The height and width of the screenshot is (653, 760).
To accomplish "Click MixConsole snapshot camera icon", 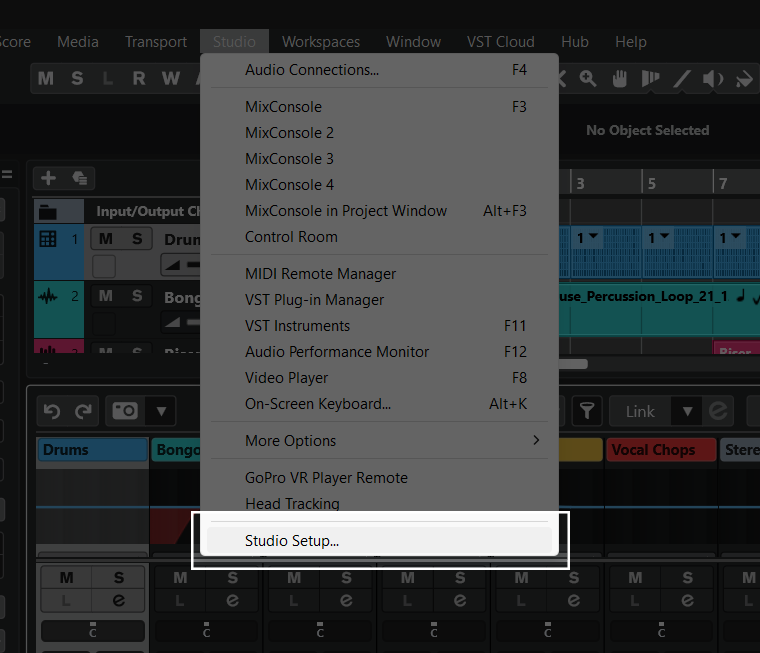I will click(125, 412).
